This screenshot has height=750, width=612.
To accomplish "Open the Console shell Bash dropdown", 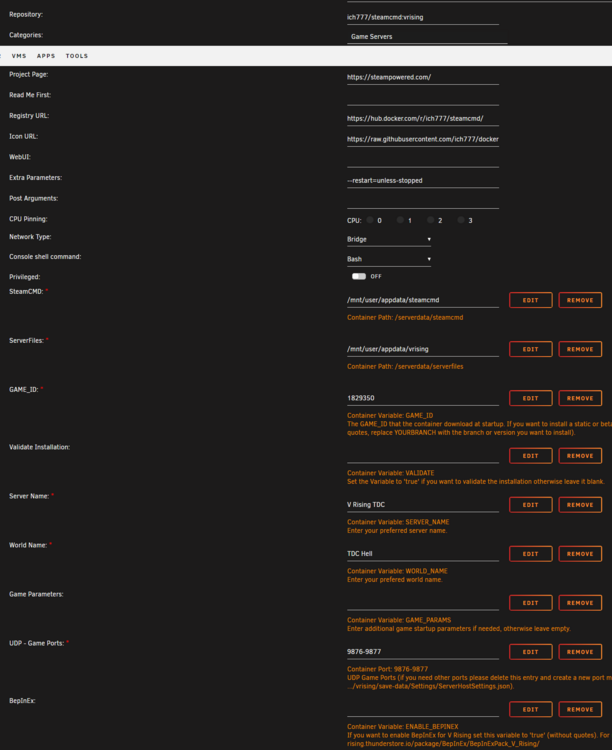I will (389, 259).
